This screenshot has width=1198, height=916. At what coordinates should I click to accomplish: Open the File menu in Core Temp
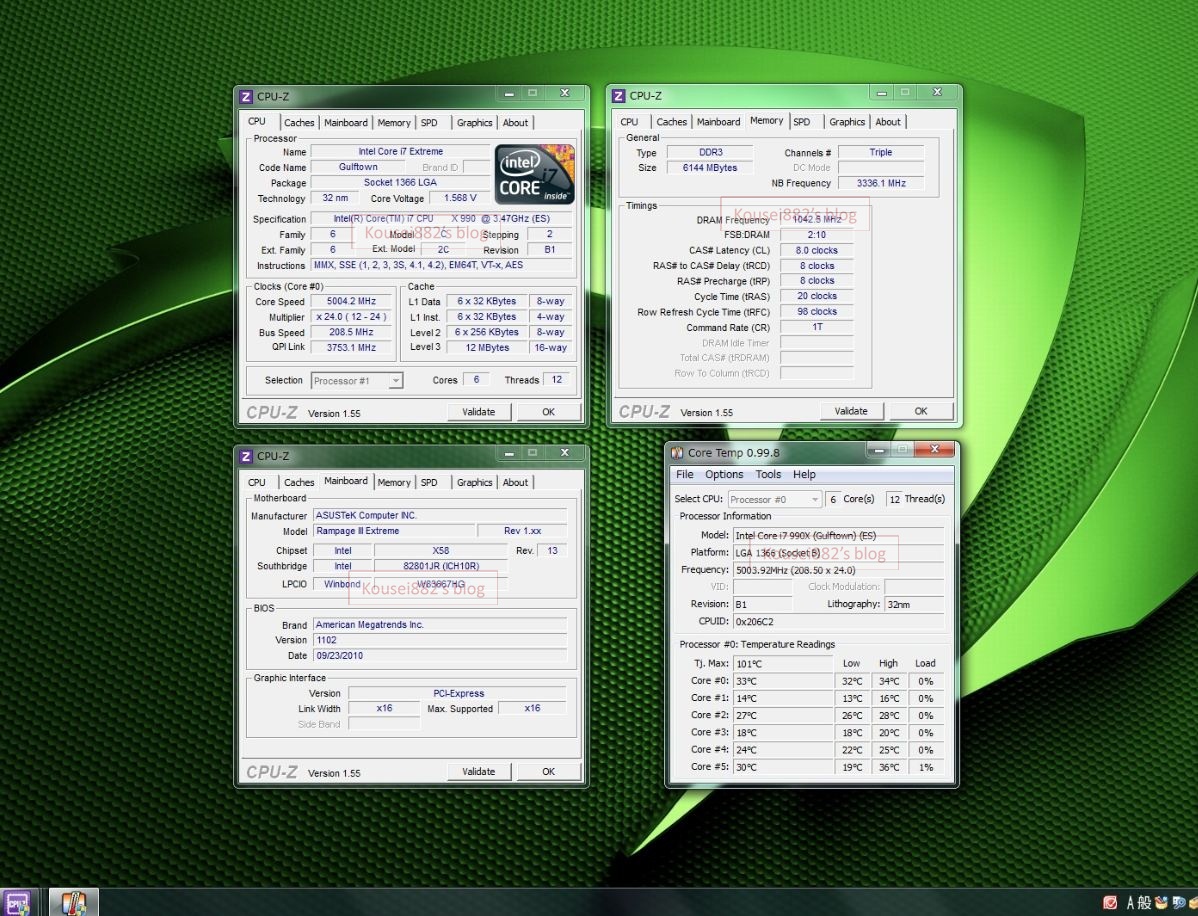click(685, 474)
